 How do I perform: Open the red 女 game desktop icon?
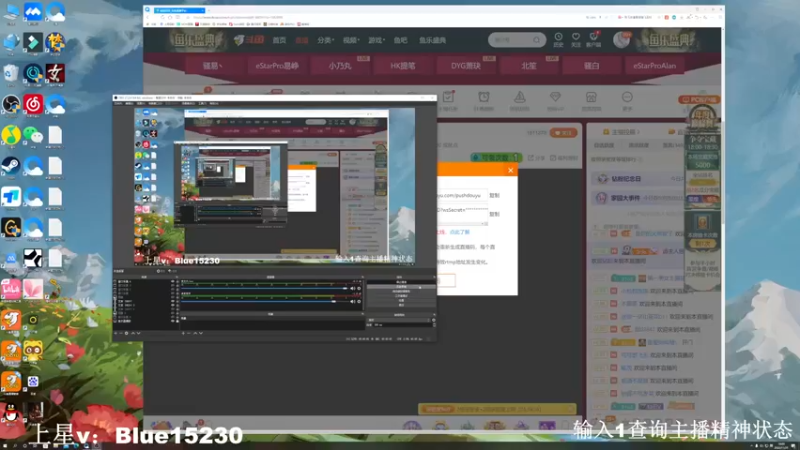(55, 73)
